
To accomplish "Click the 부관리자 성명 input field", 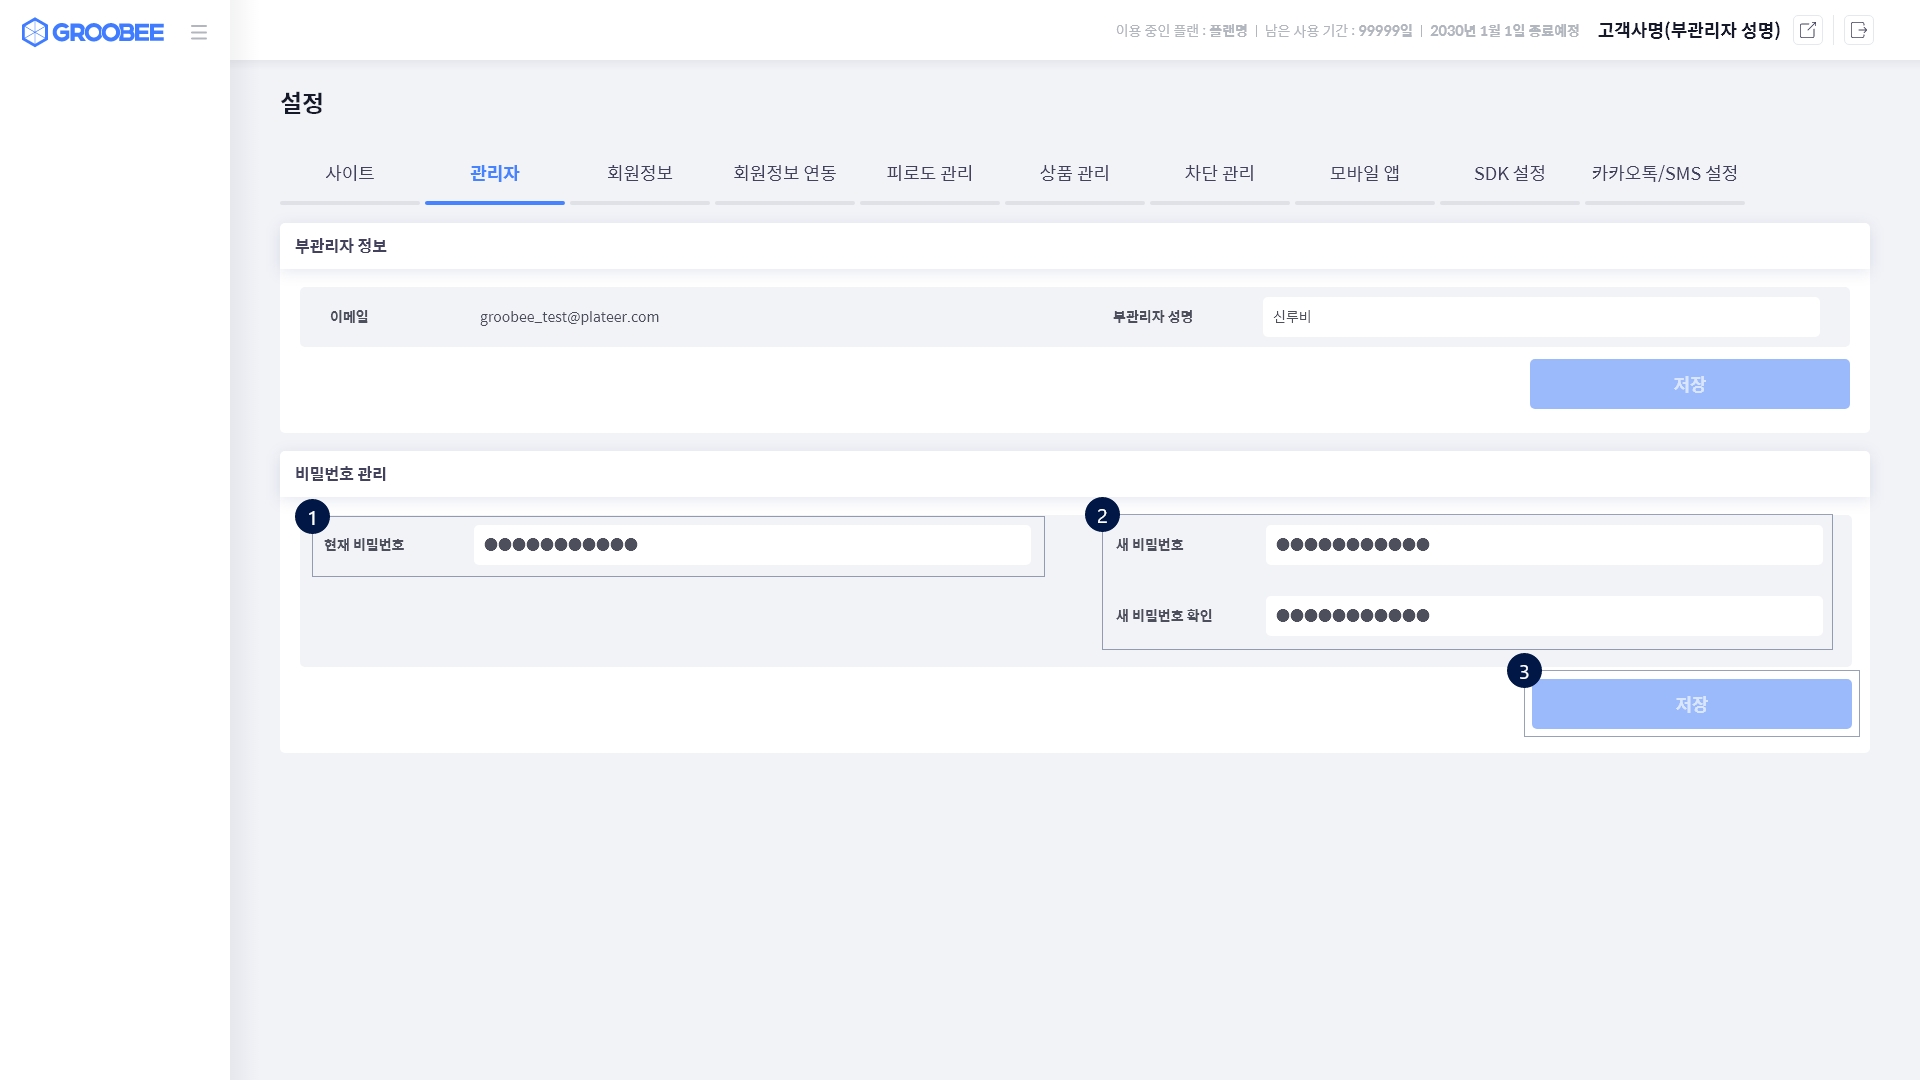I will [x=1540, y=317].
